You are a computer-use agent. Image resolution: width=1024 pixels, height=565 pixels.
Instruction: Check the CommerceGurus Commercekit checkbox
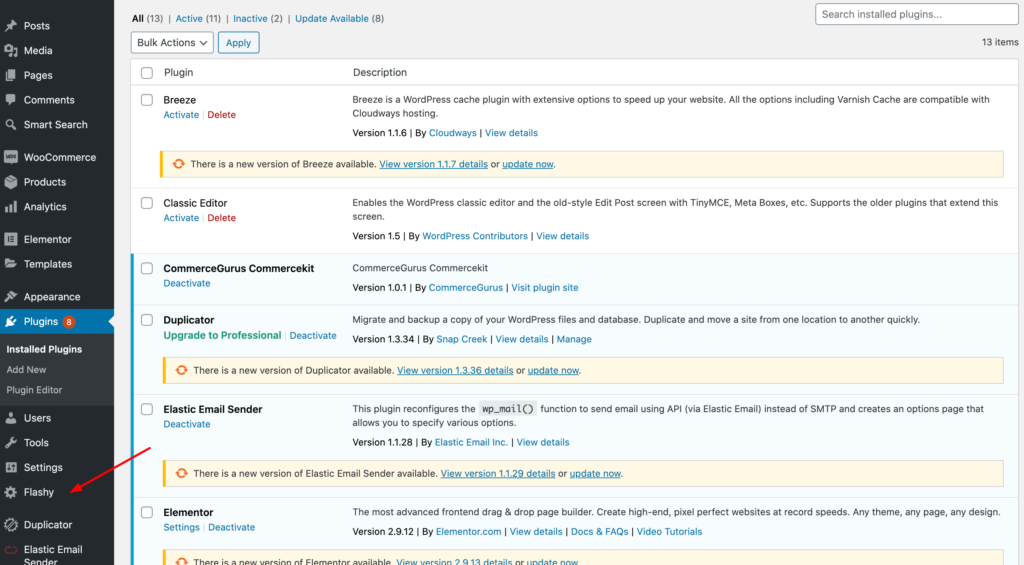click(x=147, y=268)
